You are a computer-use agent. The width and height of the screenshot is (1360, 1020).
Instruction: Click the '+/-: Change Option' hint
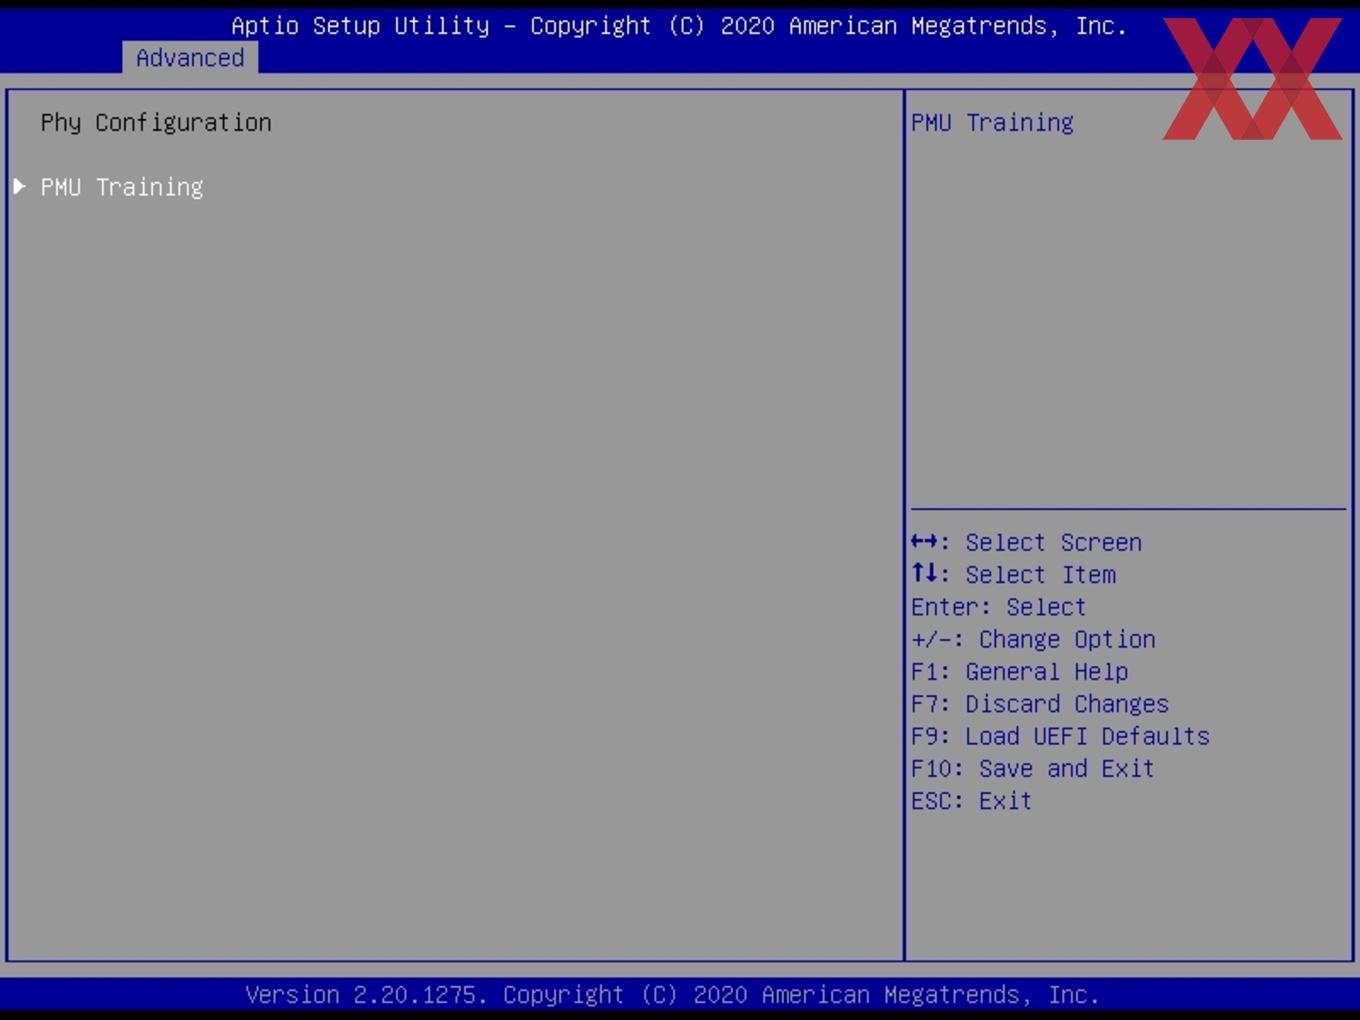pyautogui.click(x=1033, y=639)
